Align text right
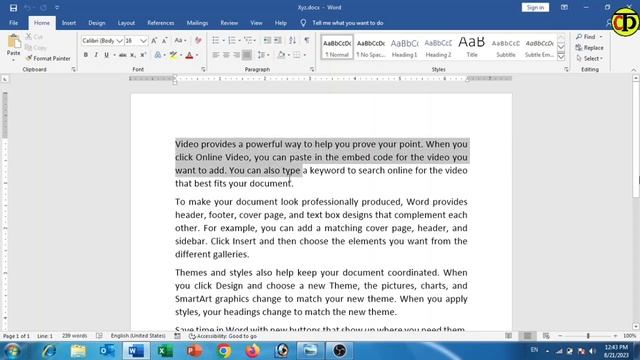Image resolution: width=640 pixels, height=360 pixels. coord(236,55)
